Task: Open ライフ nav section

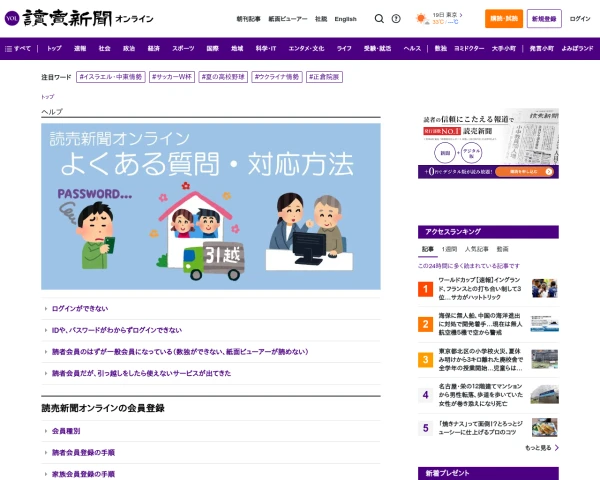Action: pyautogui.click(x=344, y=48)
